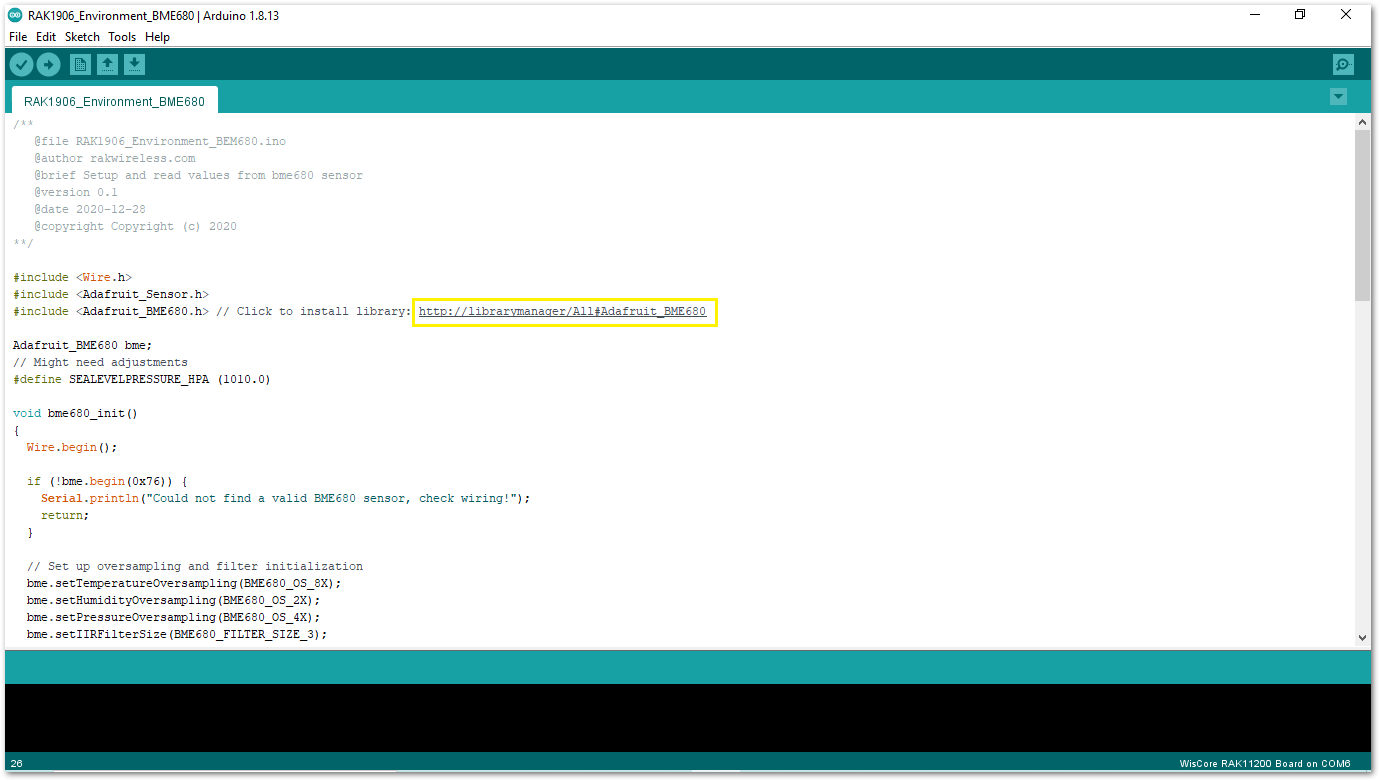Click the 'Adafruit_BME680 bme;' line
This screenshot has height=781, width=1380.
click(x=82, y=346)
